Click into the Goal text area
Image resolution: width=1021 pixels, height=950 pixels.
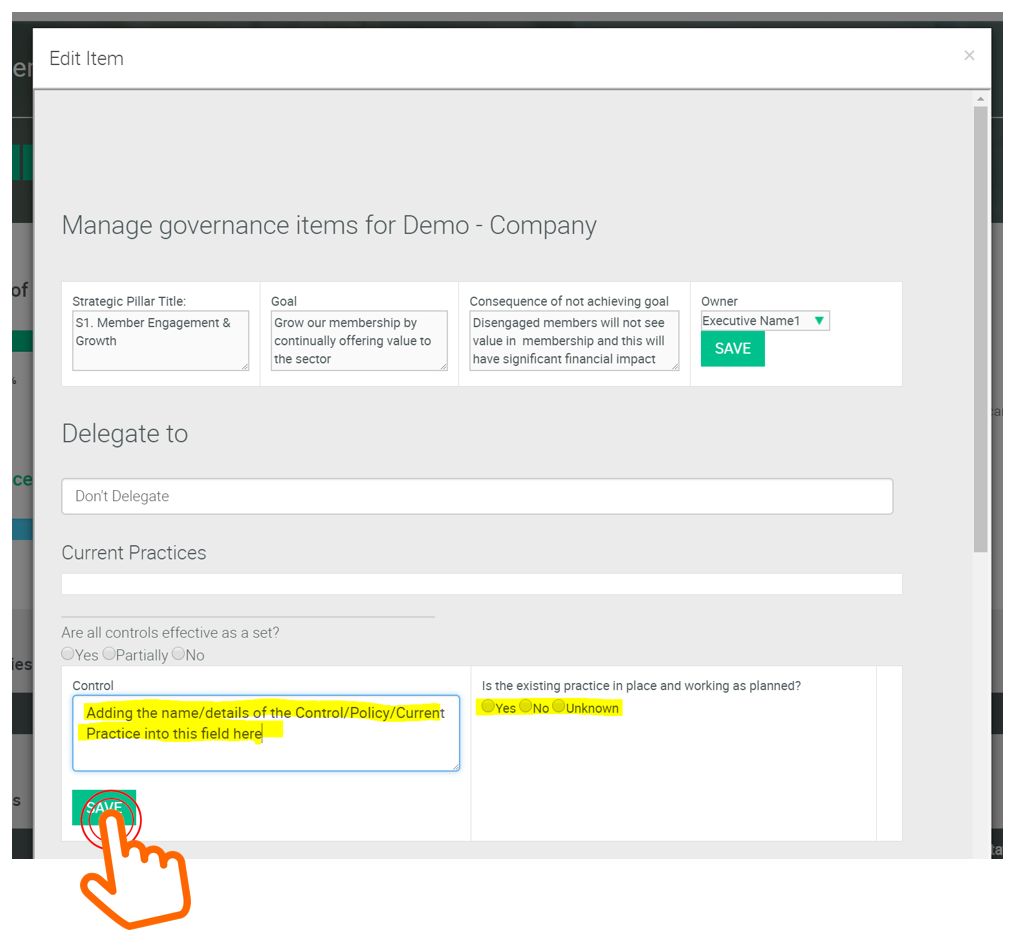click(x=358, y=341)
